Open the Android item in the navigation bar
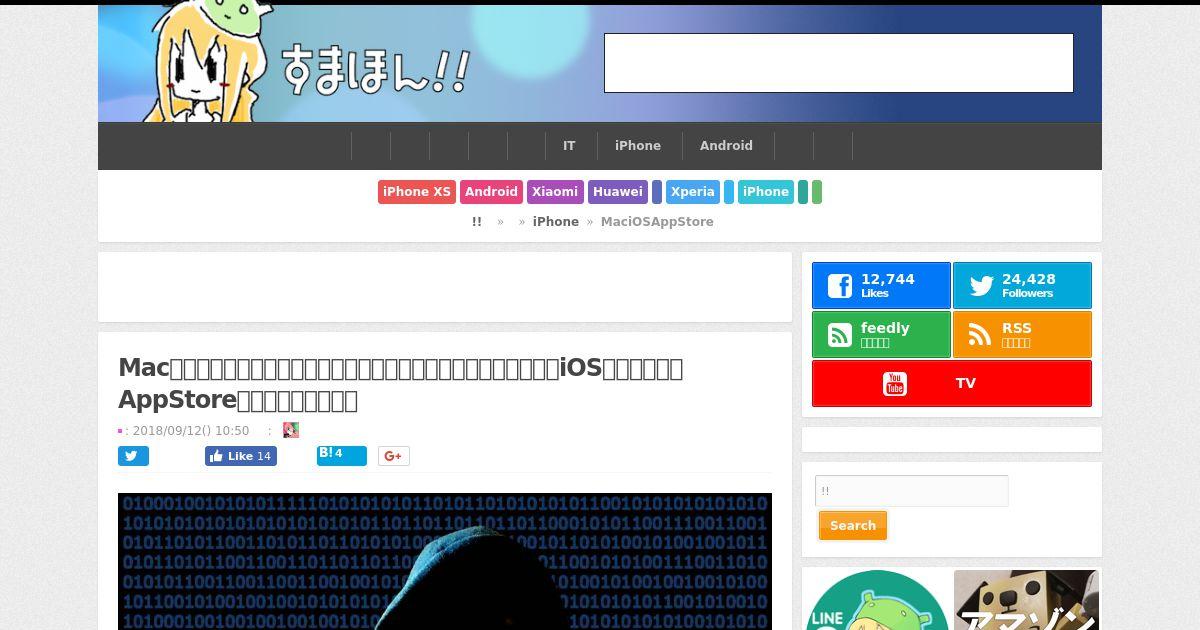 click(x=726, y=146)
